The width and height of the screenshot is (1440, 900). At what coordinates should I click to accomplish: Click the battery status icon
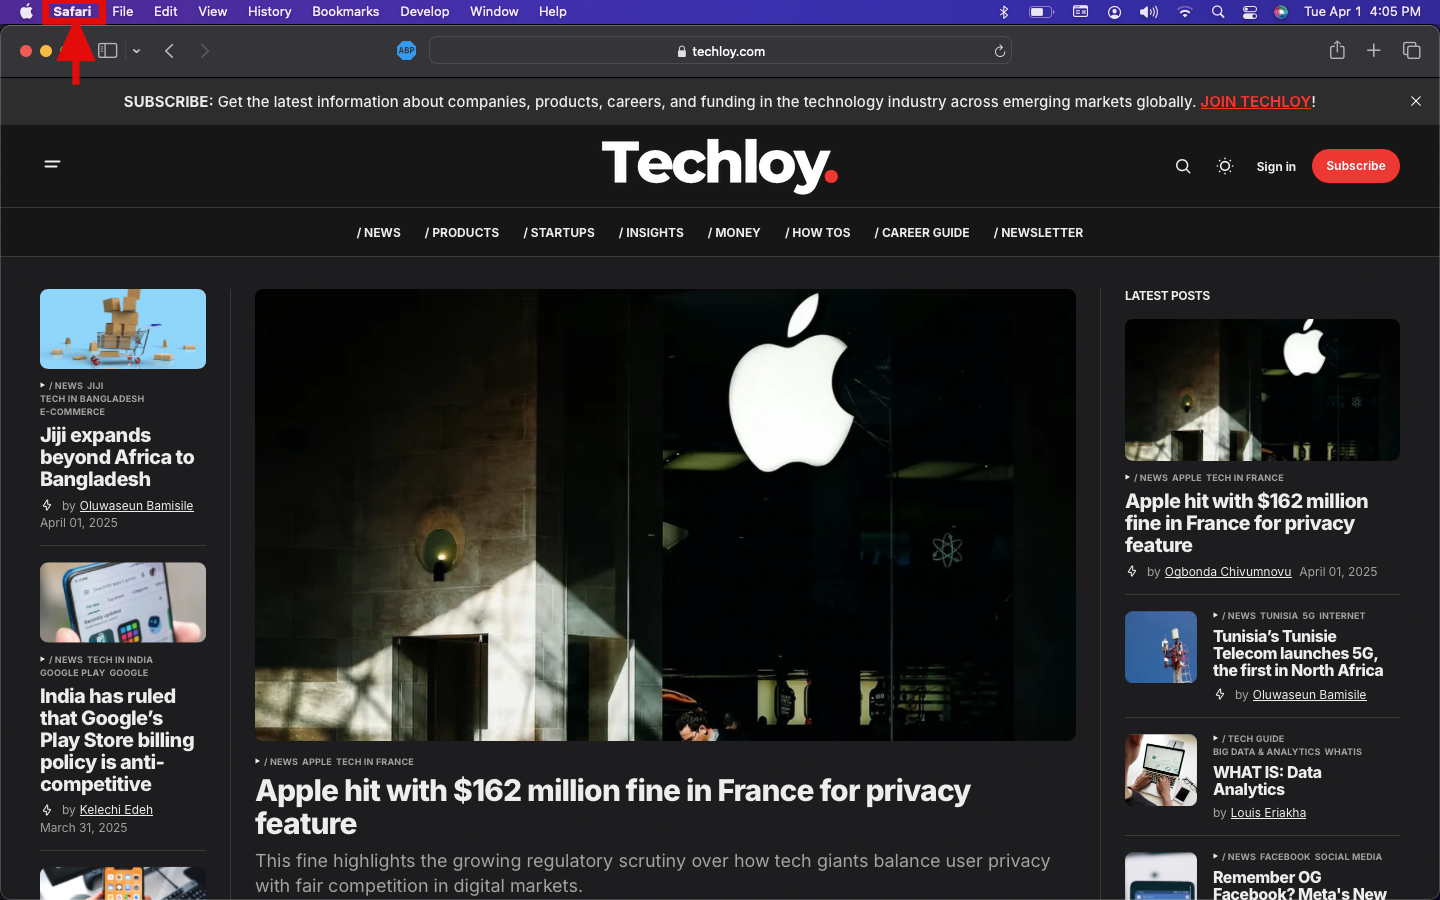(1042, 12)
